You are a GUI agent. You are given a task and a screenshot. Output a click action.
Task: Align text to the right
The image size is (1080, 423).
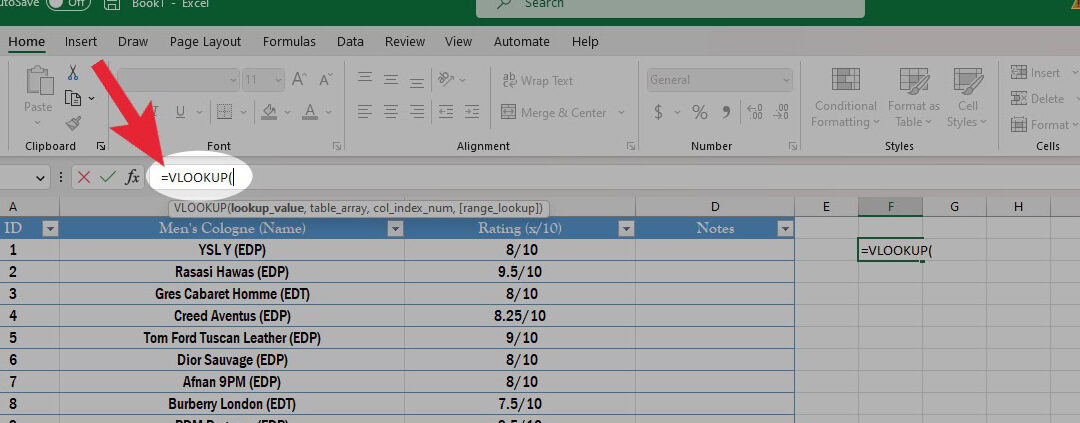tap(417, 112)
